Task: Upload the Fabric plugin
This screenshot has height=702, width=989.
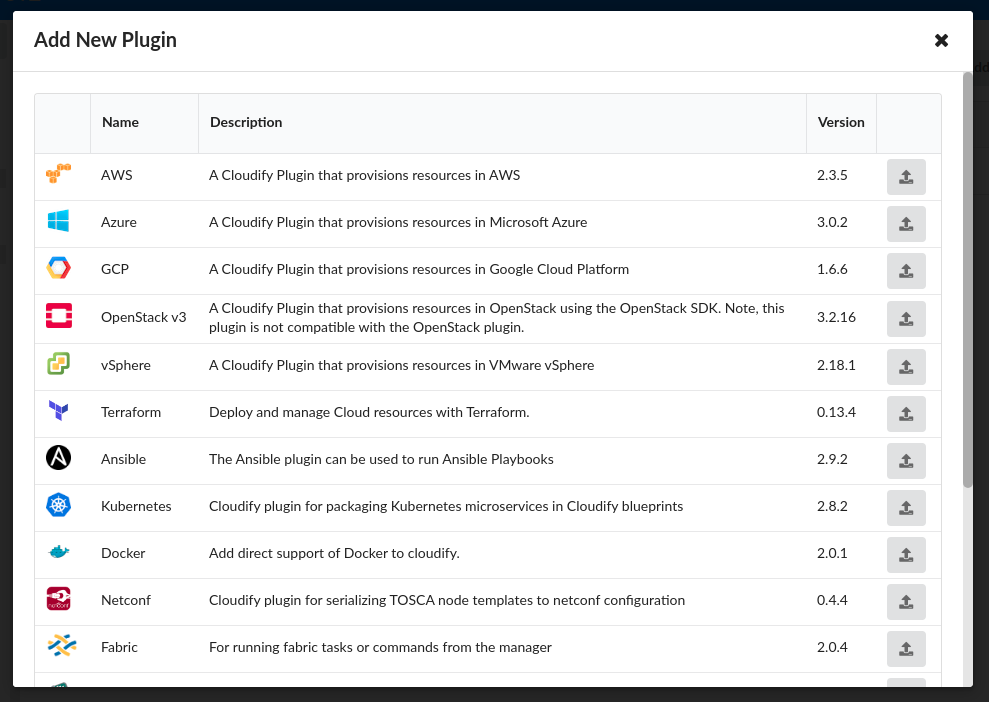Action: click(x=906, y=649)
